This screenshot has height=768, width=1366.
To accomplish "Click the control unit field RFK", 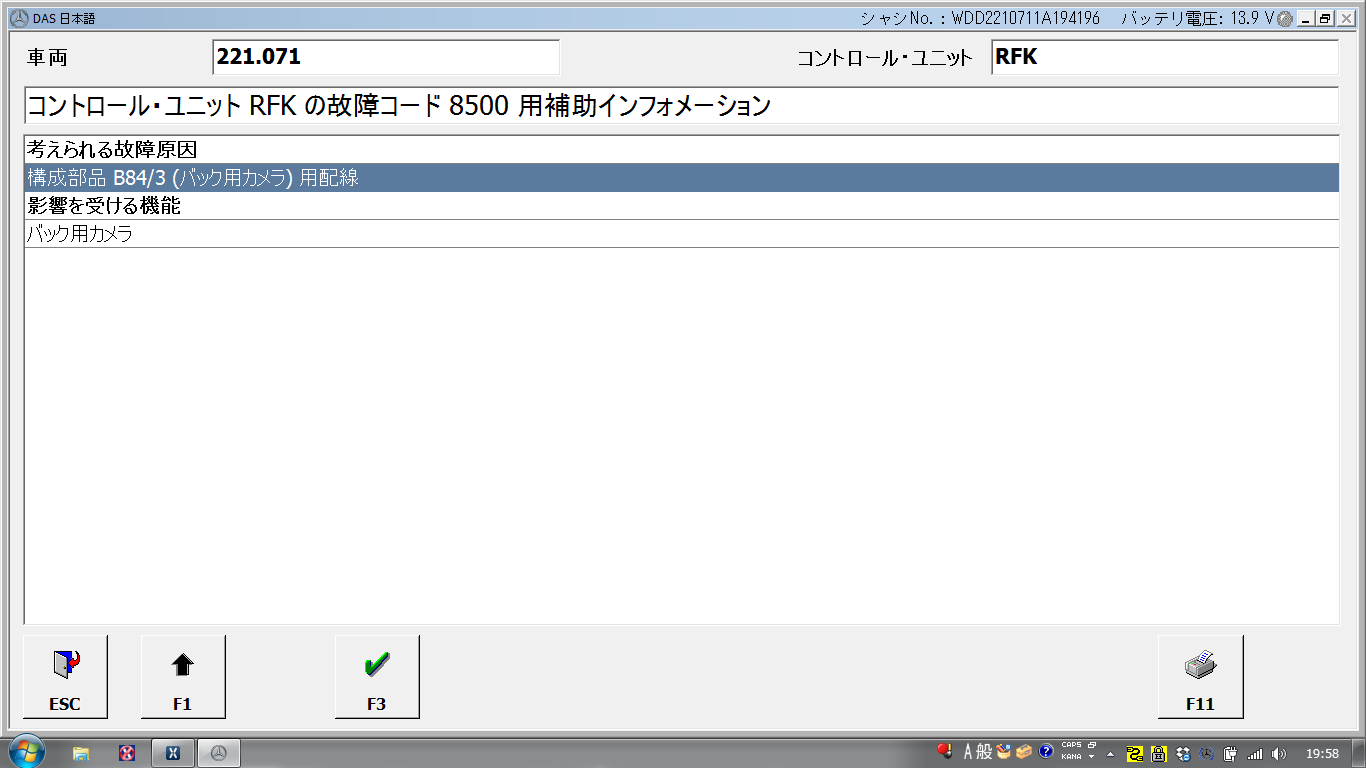I will (x=1165, y=57).
